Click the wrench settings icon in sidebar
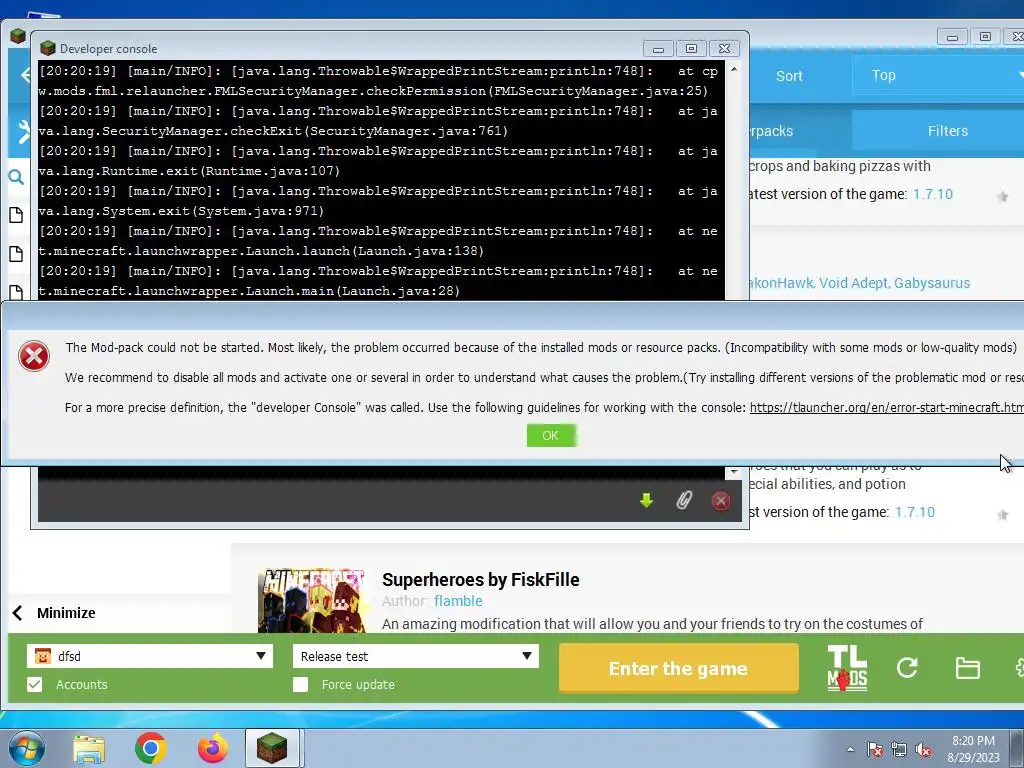 tap(24, 132)
